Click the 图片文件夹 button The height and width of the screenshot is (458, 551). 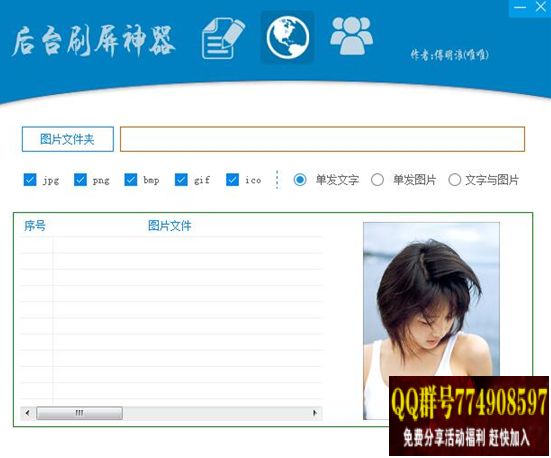point(67,139)
